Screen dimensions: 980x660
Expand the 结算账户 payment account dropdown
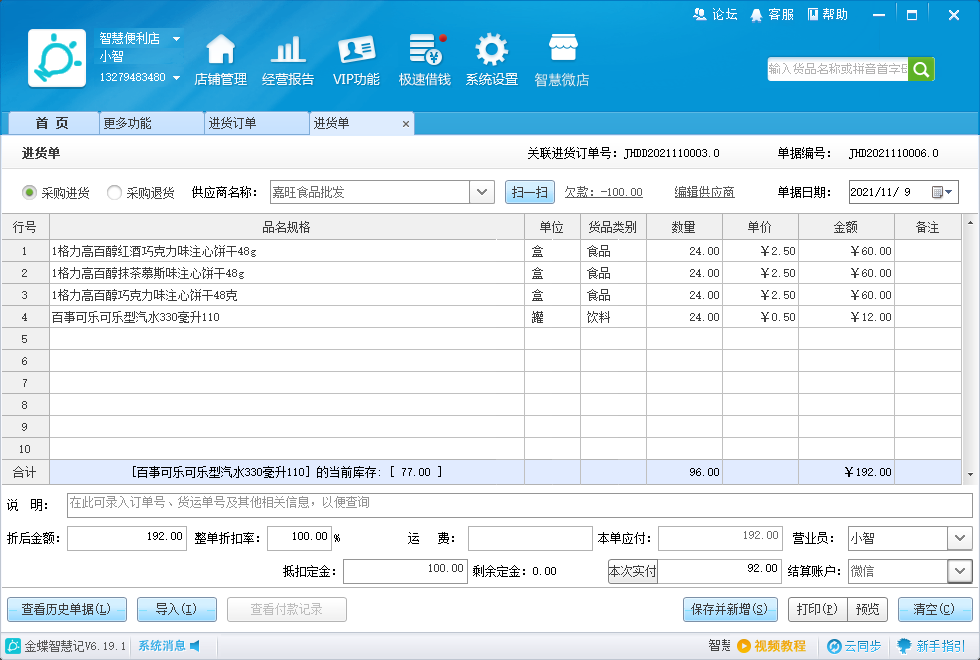click(959, 571)
